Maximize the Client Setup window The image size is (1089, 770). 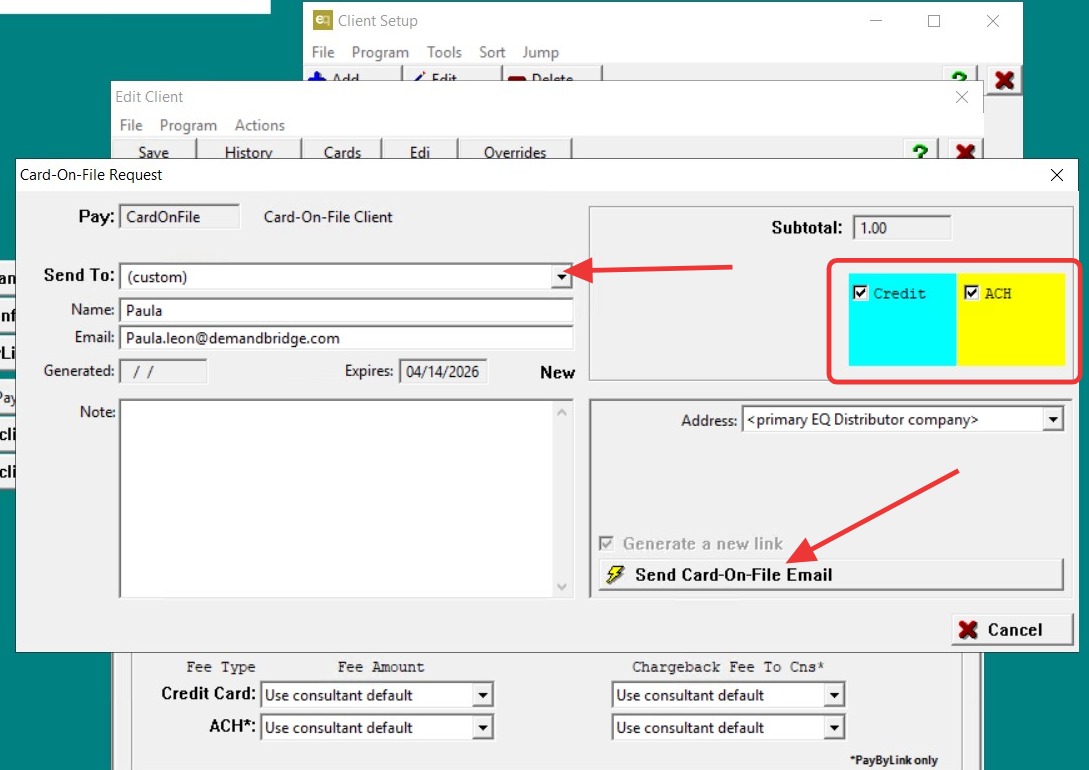point(934,21)
